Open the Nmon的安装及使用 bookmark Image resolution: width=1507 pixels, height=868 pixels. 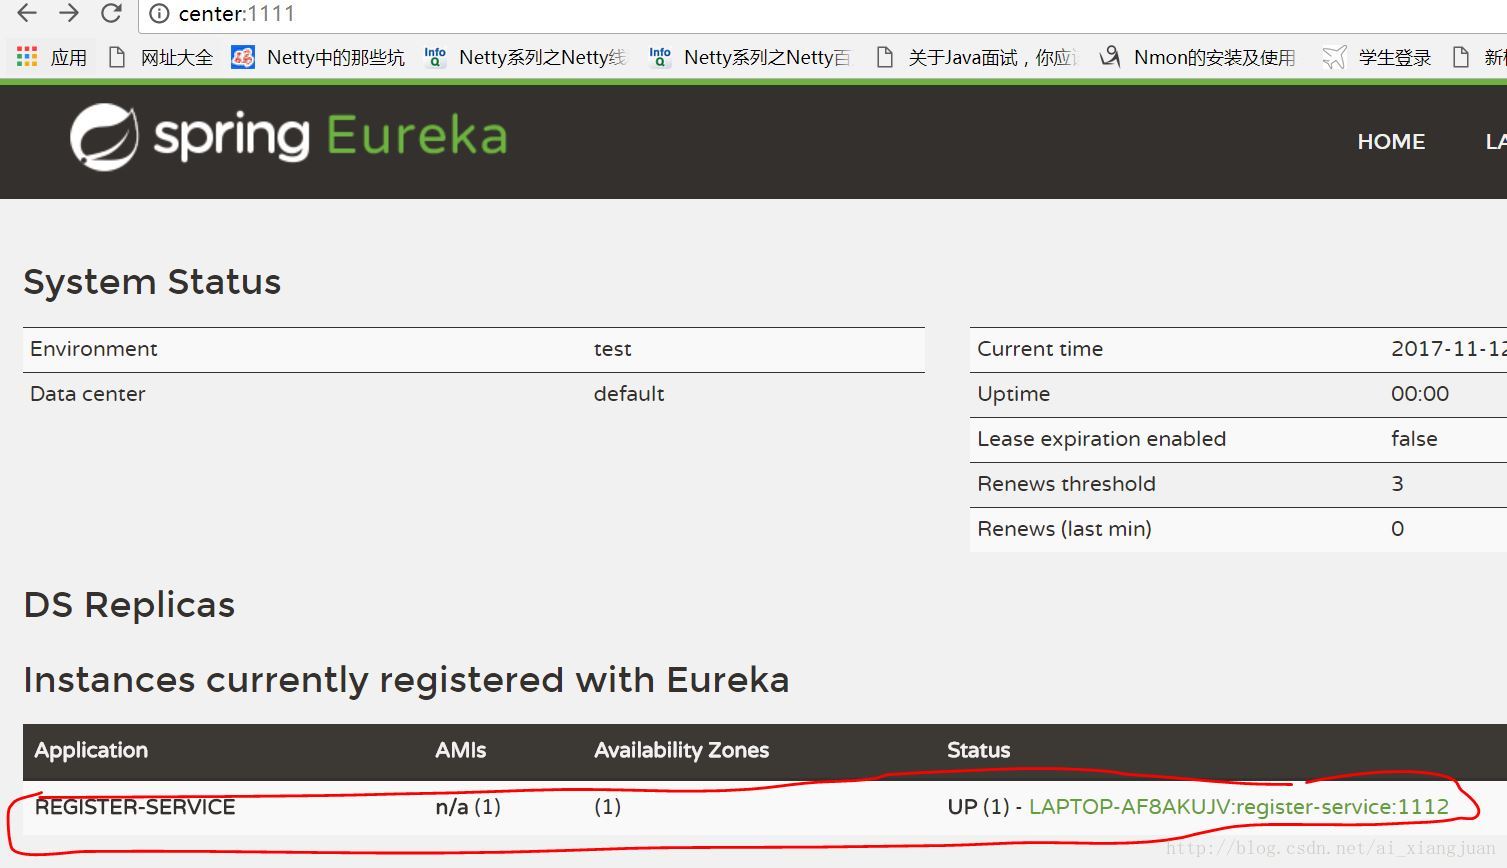pos(1197,58)
